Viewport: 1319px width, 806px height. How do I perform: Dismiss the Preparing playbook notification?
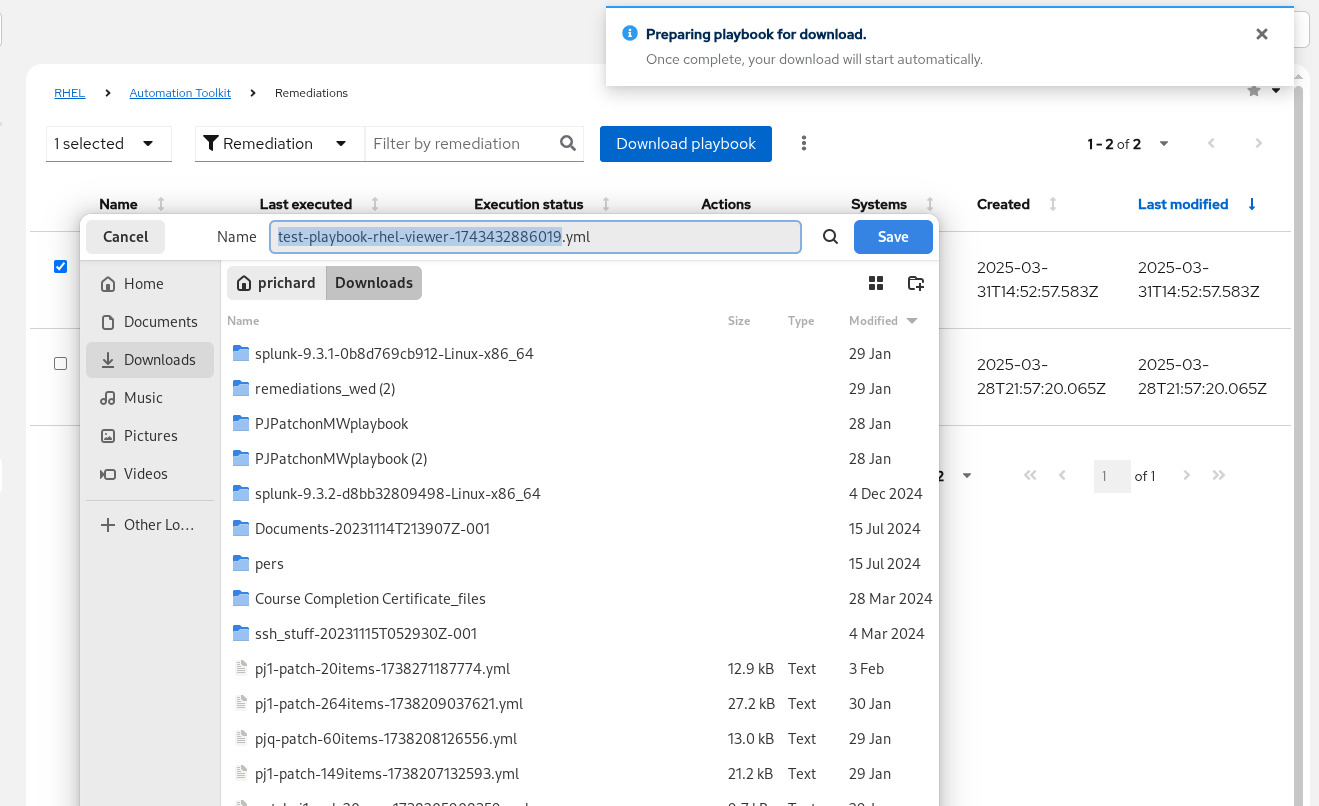tap(1261, 34)
